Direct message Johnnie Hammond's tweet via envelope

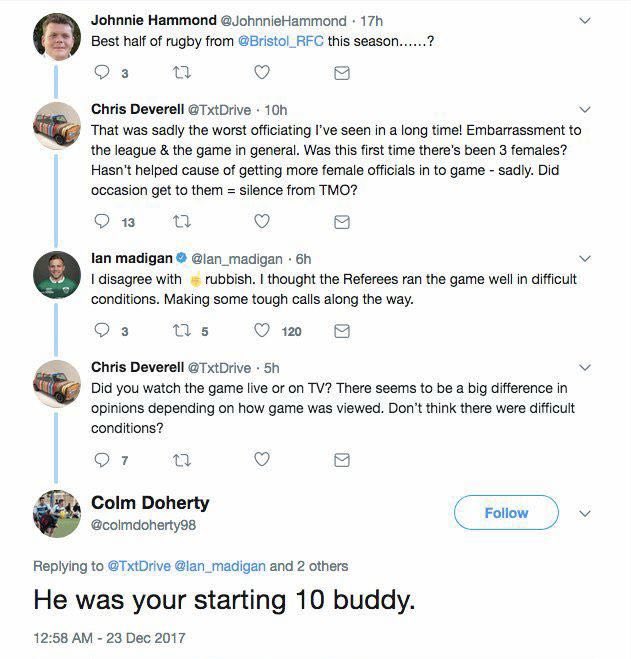tap(341, 73)
